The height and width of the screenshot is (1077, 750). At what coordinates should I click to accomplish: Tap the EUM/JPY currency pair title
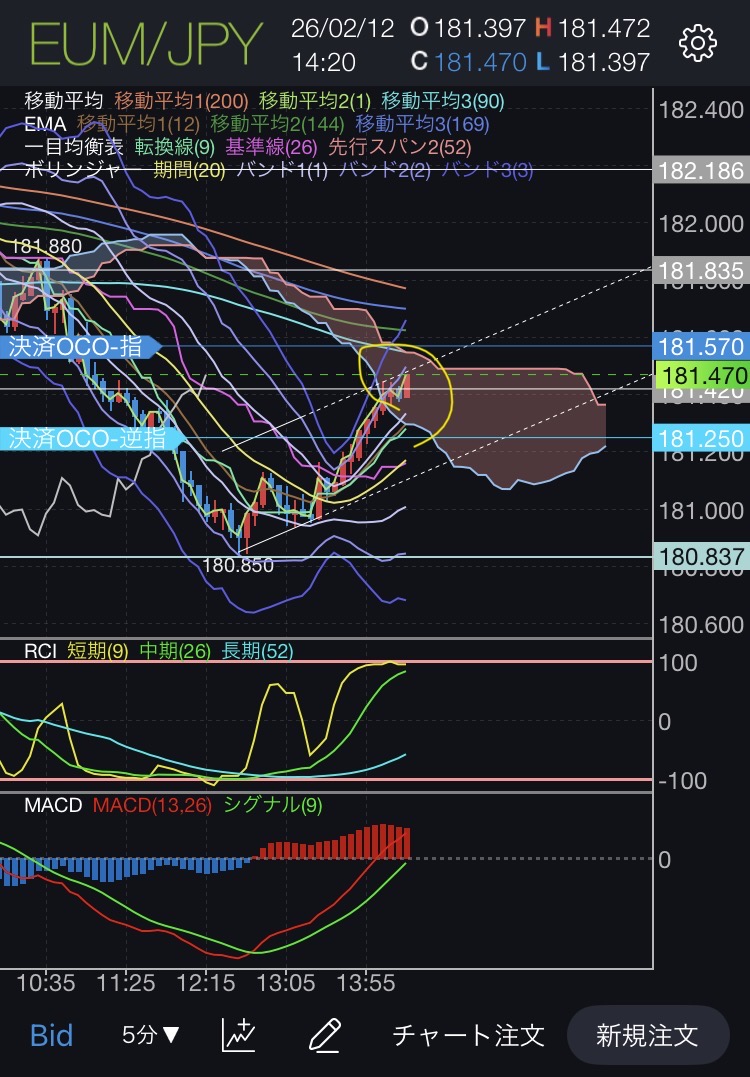click(146, 43)
